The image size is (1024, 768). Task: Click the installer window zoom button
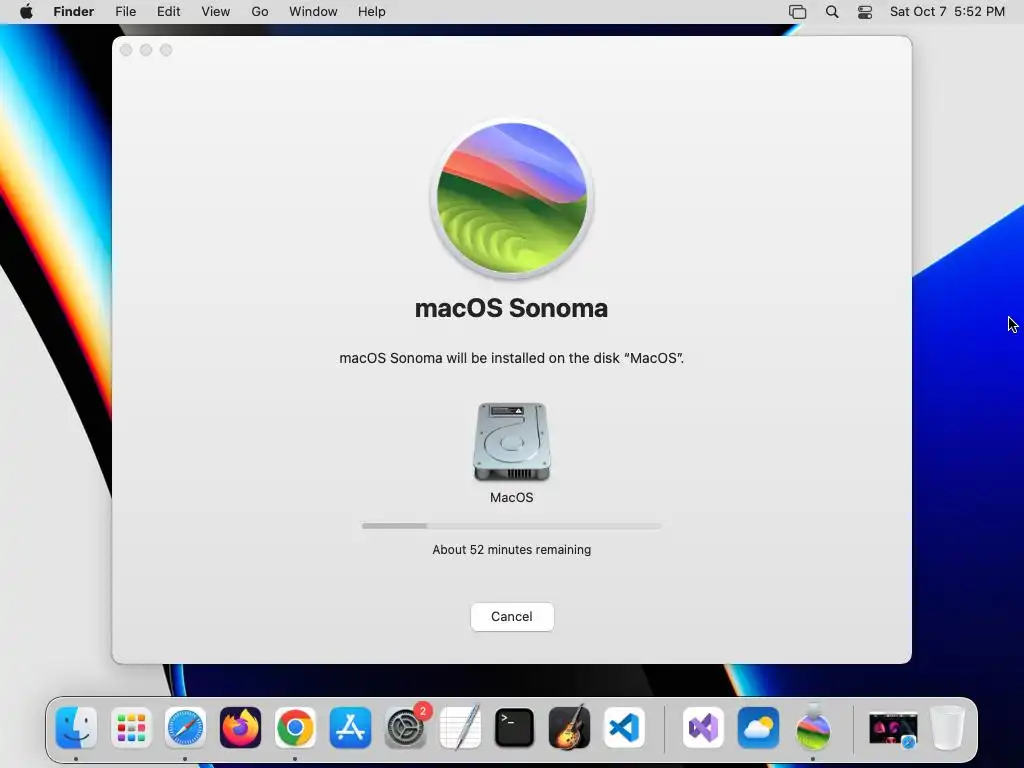tap(166, 50)
